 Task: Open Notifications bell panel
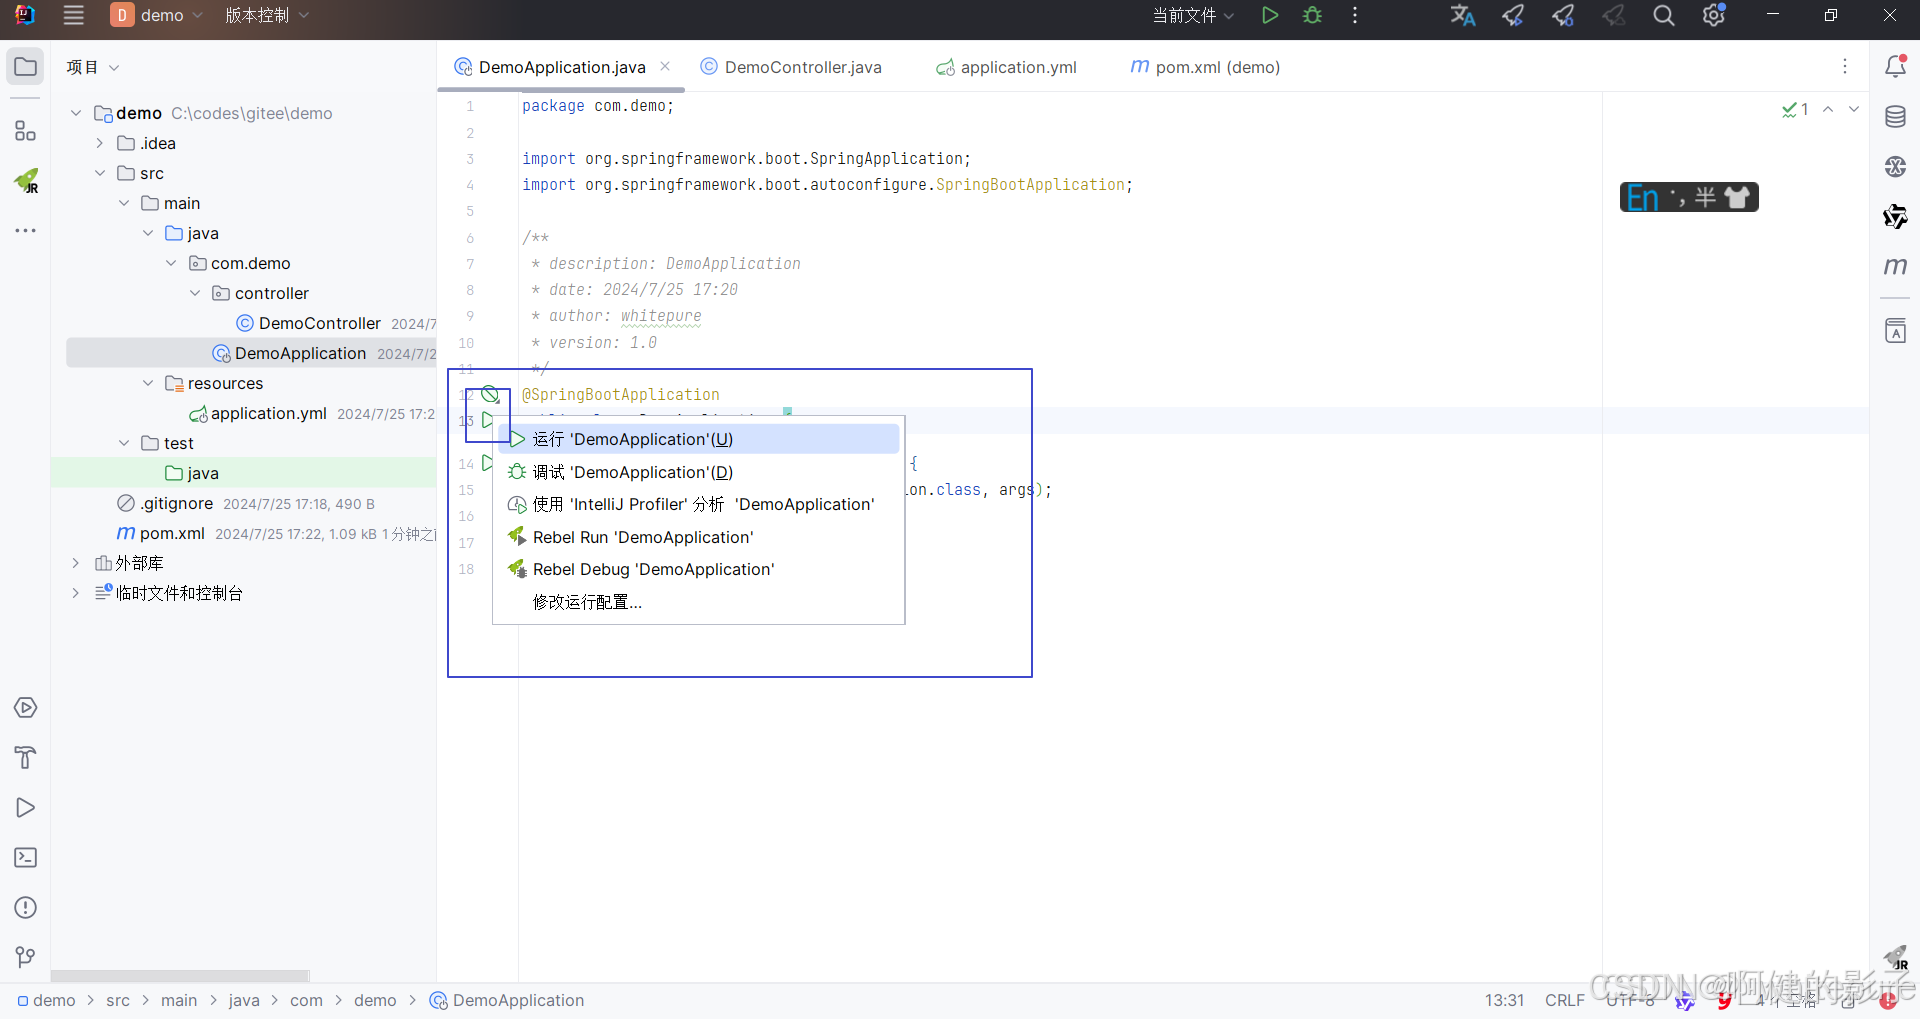tap(1896, 67)
